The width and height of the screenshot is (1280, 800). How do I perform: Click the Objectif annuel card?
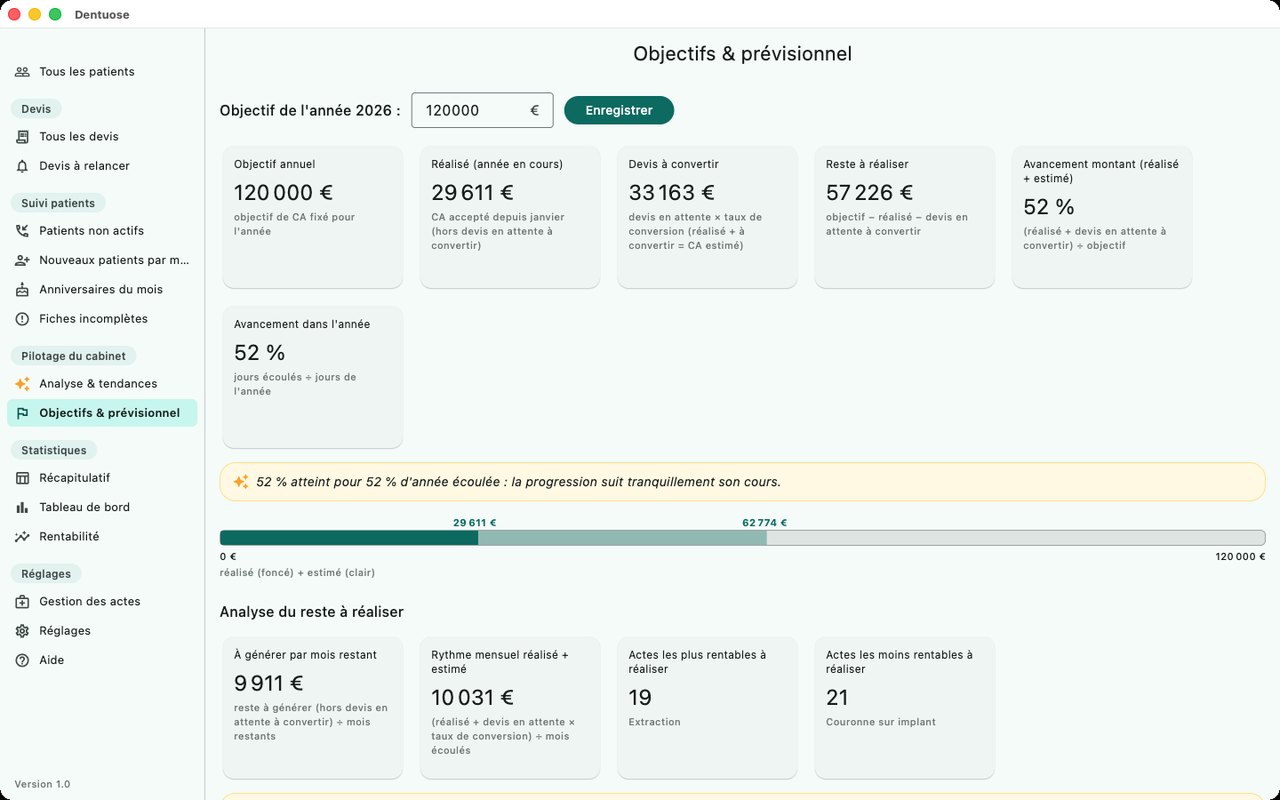[313, 217]
